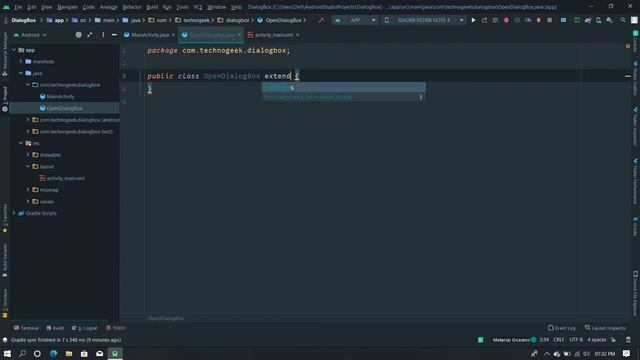Click the Stop square icon in the run toolbar

pos(549,20)
